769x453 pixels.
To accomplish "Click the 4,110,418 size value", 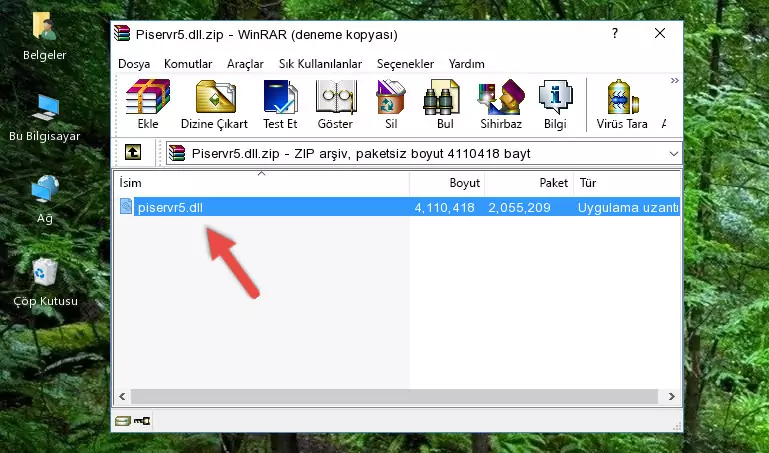I will pos(444,207).
